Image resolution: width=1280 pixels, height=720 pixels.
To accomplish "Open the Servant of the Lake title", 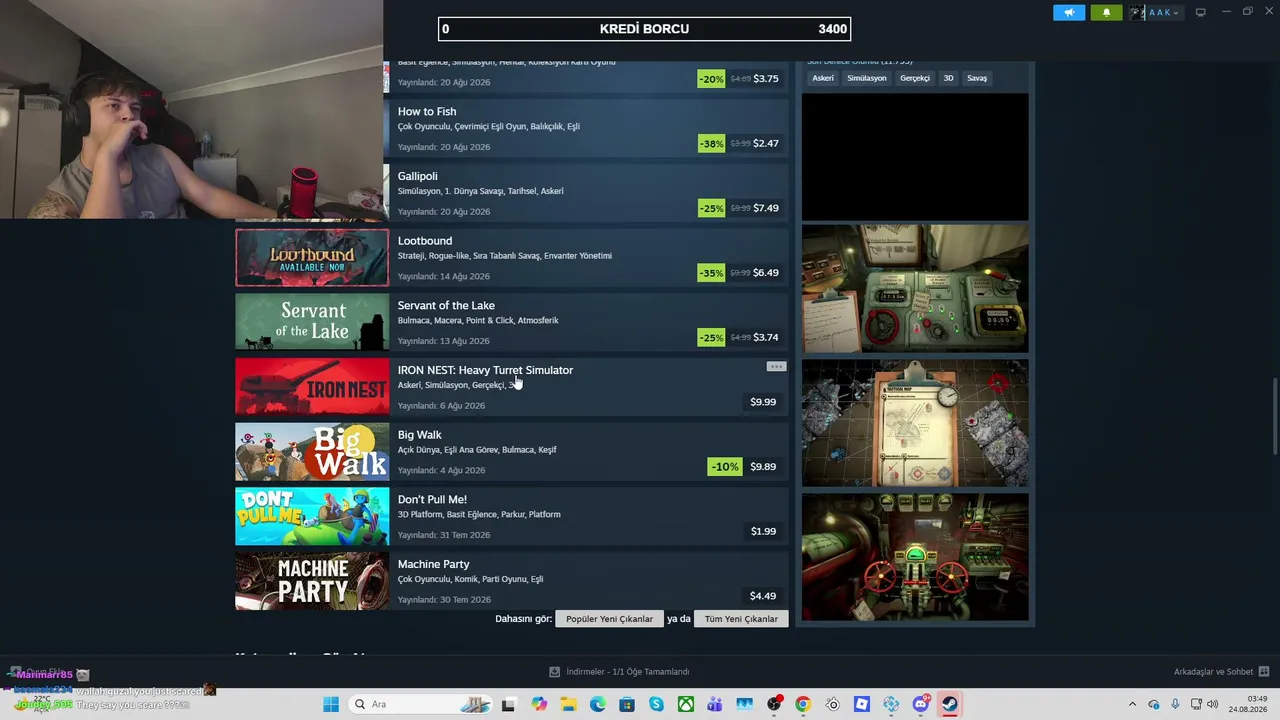I will pyautogui.click(x=446, y=306).
